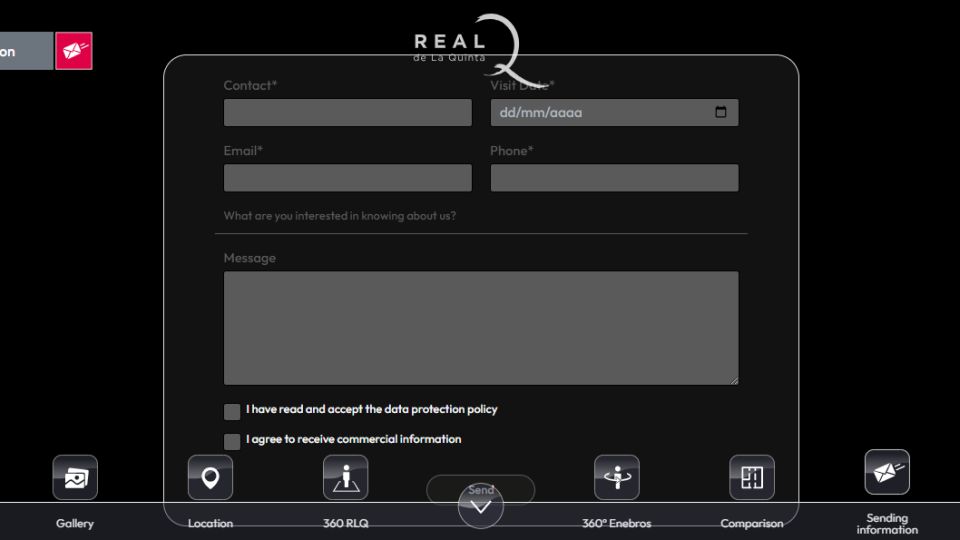Image resolution: width=960 pixels, height=540 pixels.
Task: Collapse the bottom menu with chevron button
Action: pos(480,507)
